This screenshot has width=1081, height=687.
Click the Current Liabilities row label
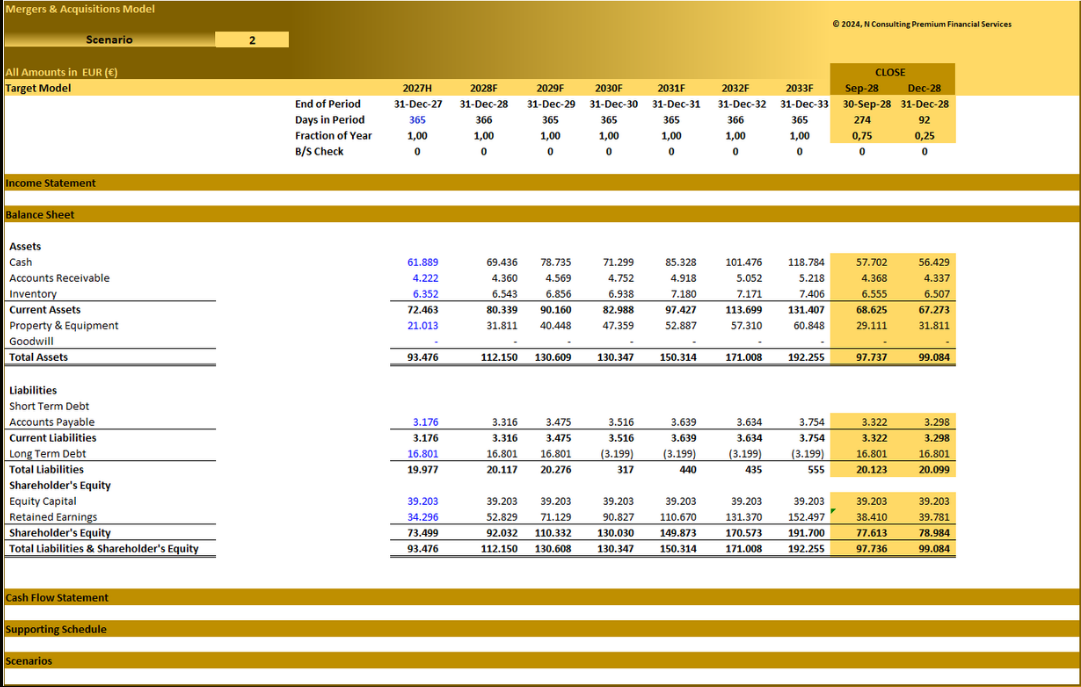(x=52, y=438)
